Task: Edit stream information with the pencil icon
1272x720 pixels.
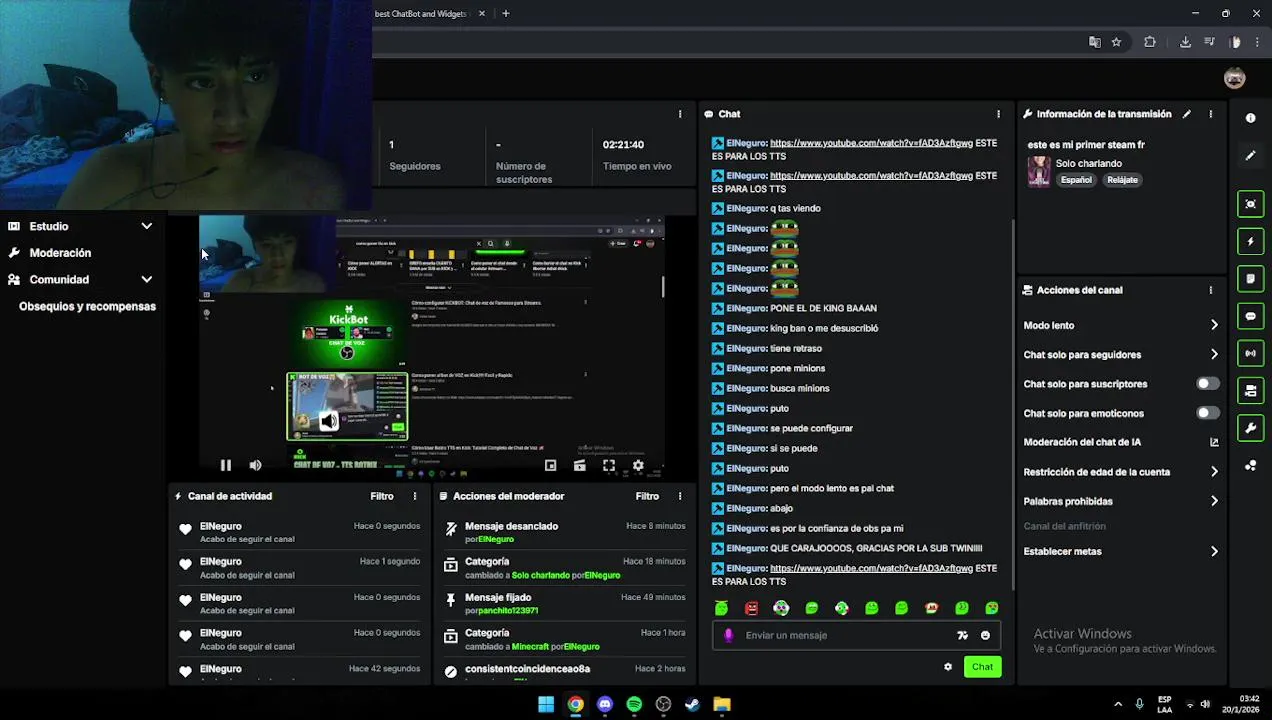Action: tap(1187, 114)
